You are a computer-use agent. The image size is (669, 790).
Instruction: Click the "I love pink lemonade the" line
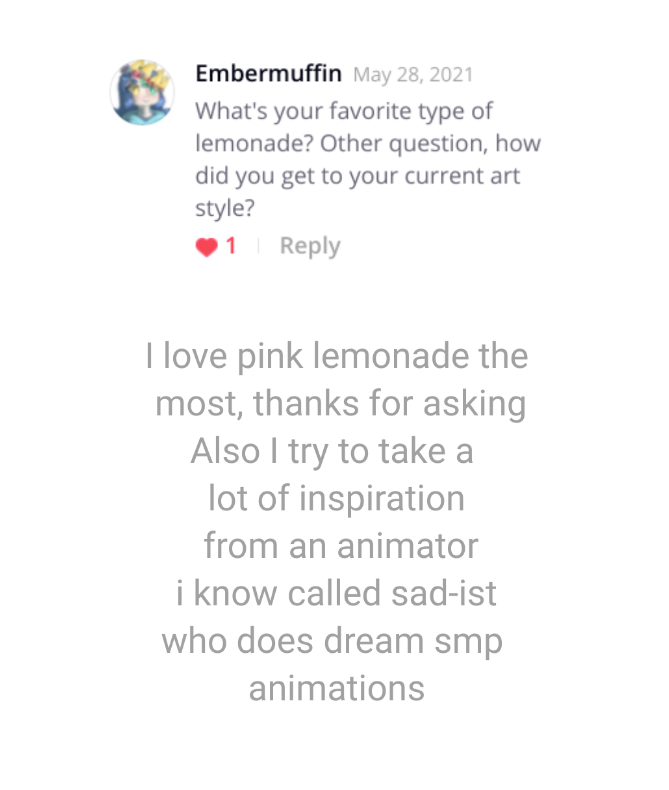coord(336,356)
